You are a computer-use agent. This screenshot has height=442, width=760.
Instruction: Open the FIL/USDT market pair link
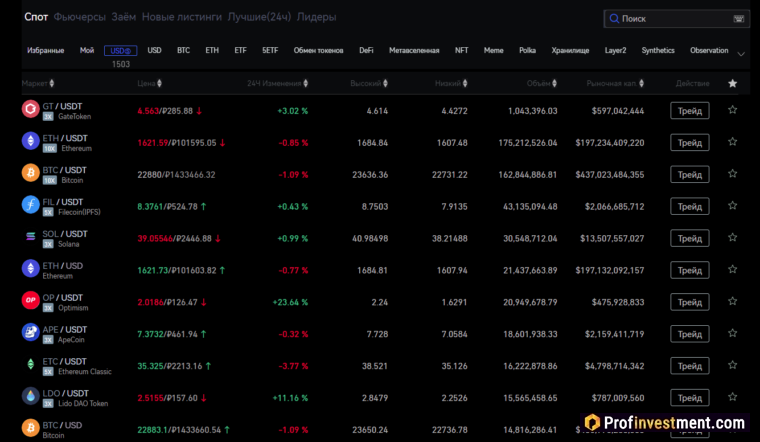[63, 202]
